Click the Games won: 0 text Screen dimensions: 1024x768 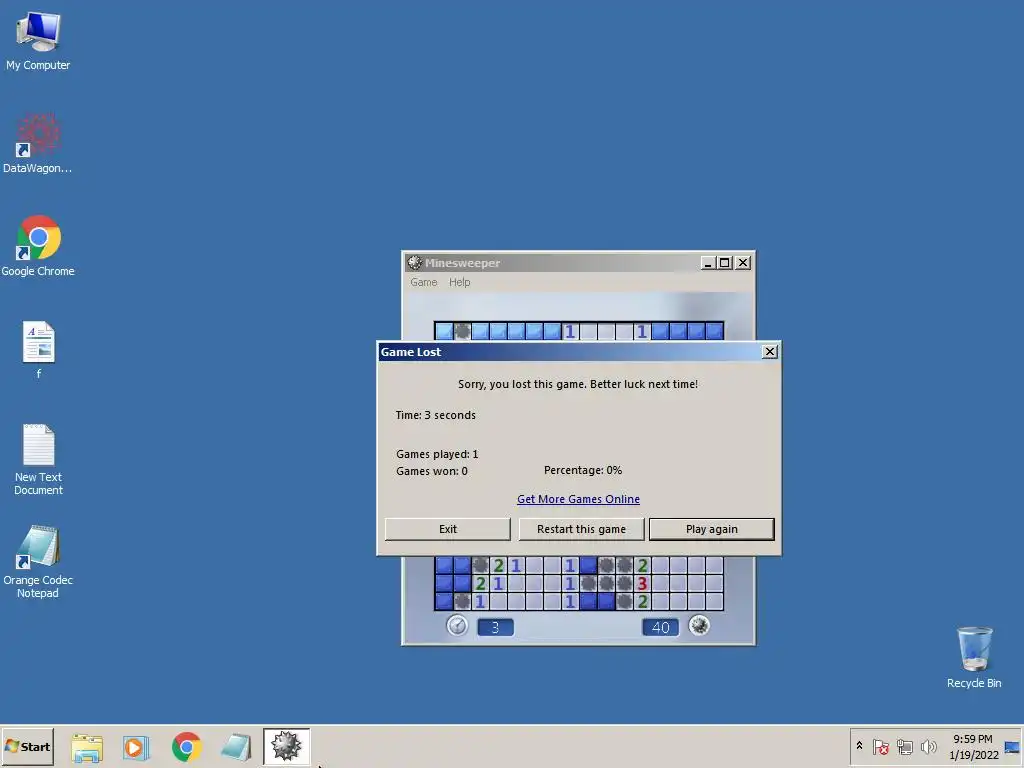432,471
